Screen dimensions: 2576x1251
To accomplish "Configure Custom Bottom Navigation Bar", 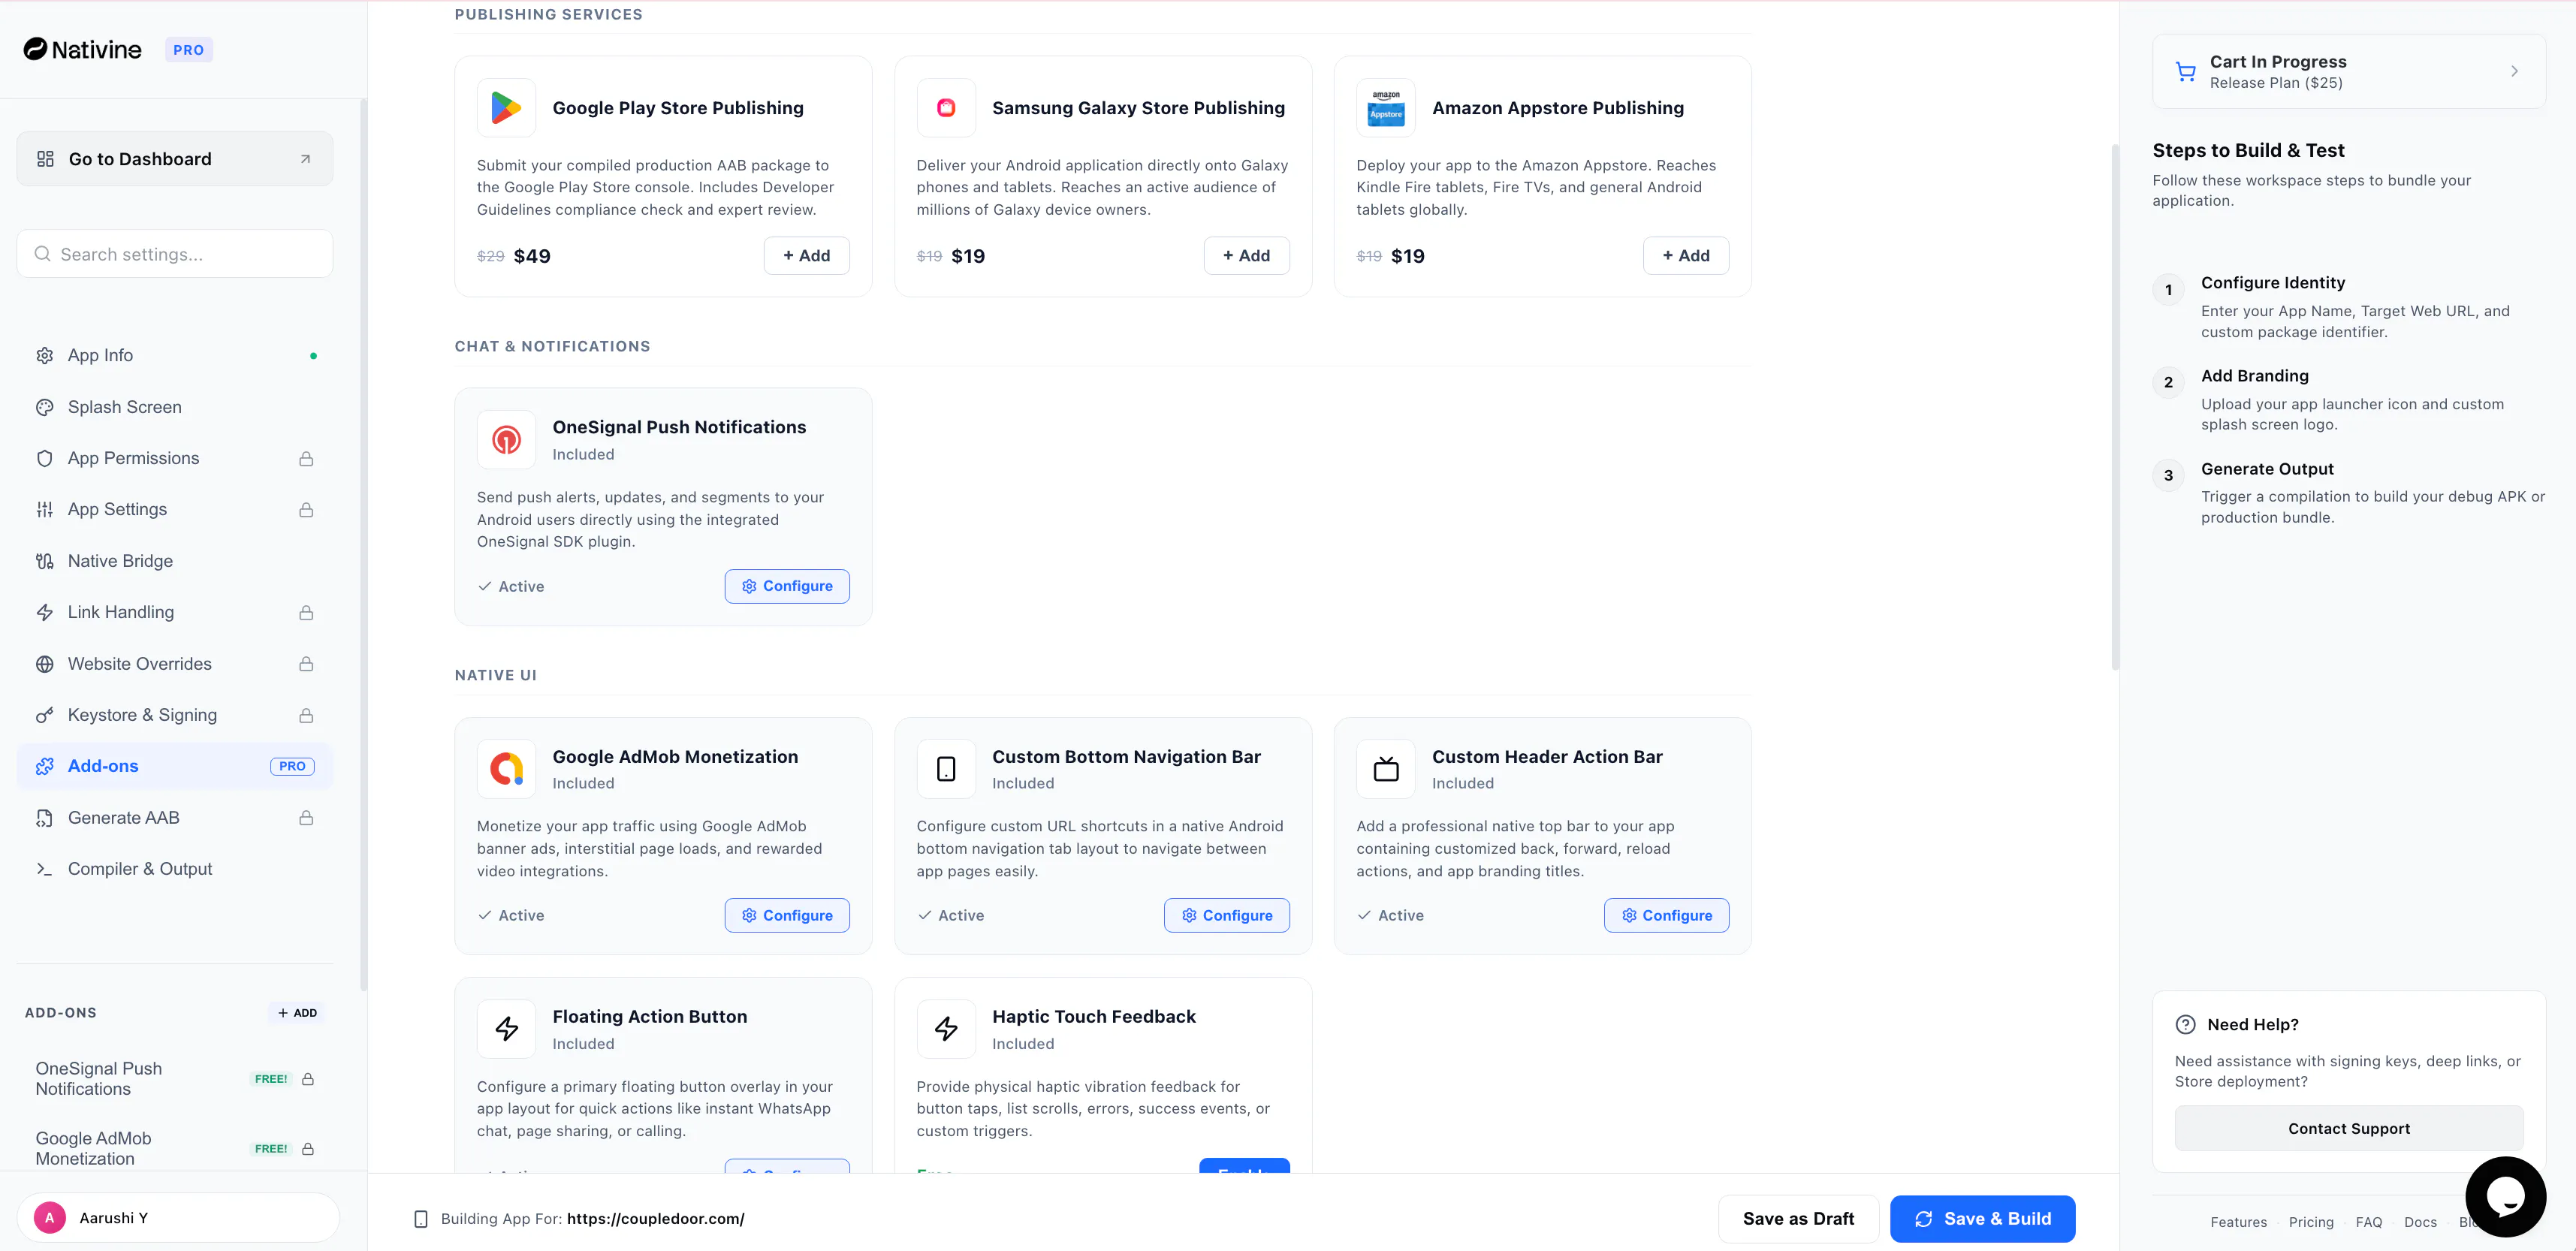I will [x=1227, y=915].
